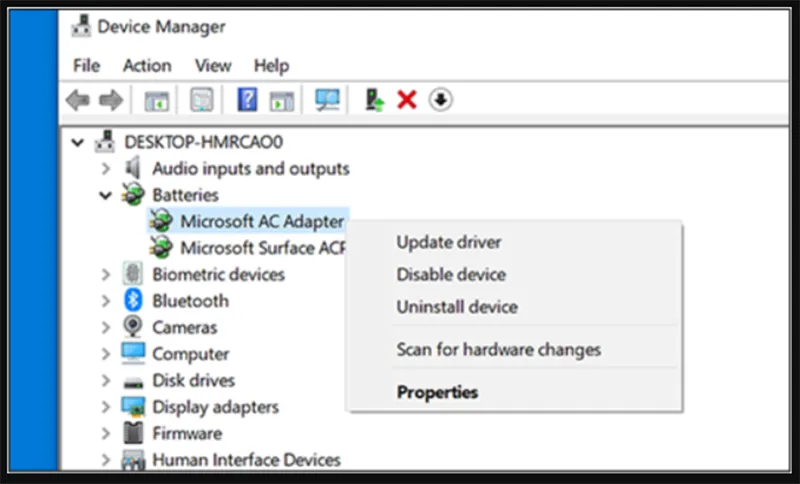Select the Microsoft AC Adapter label
The width and height of the screenshot is (800, 484).
click(x=262, y=221)
